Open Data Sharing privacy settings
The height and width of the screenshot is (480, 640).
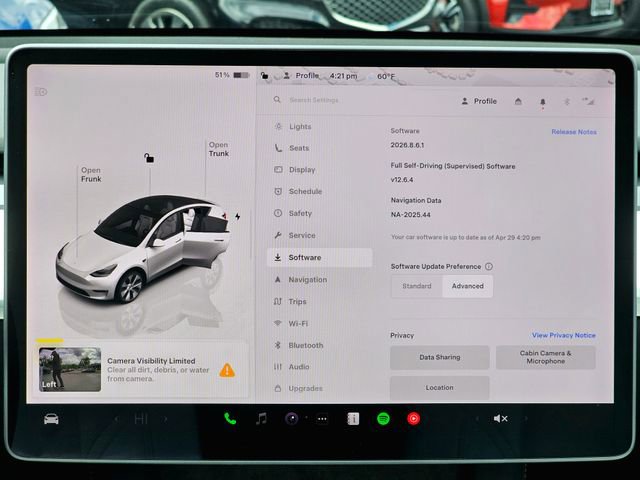[x=440, y=357]
